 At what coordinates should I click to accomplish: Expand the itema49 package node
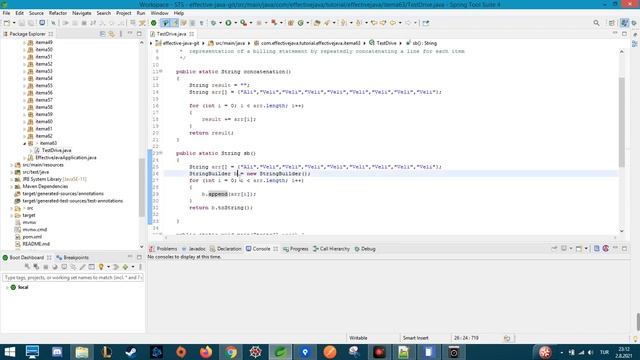tap(24, 42)
